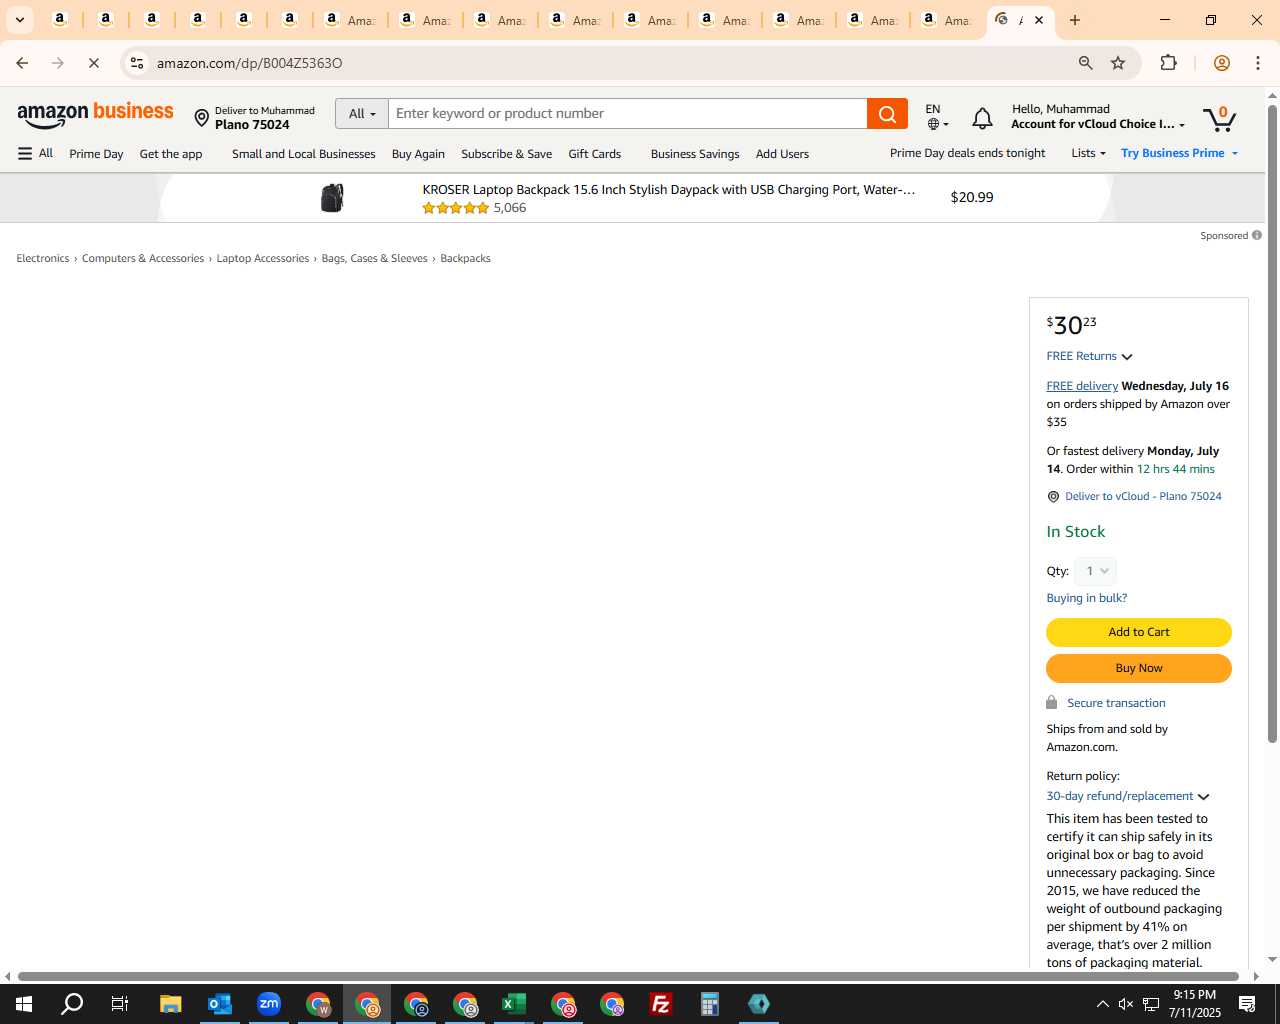Click the 5,066 ratings count
This screenshot has height=1024, width=1280.
pos(510,208)
